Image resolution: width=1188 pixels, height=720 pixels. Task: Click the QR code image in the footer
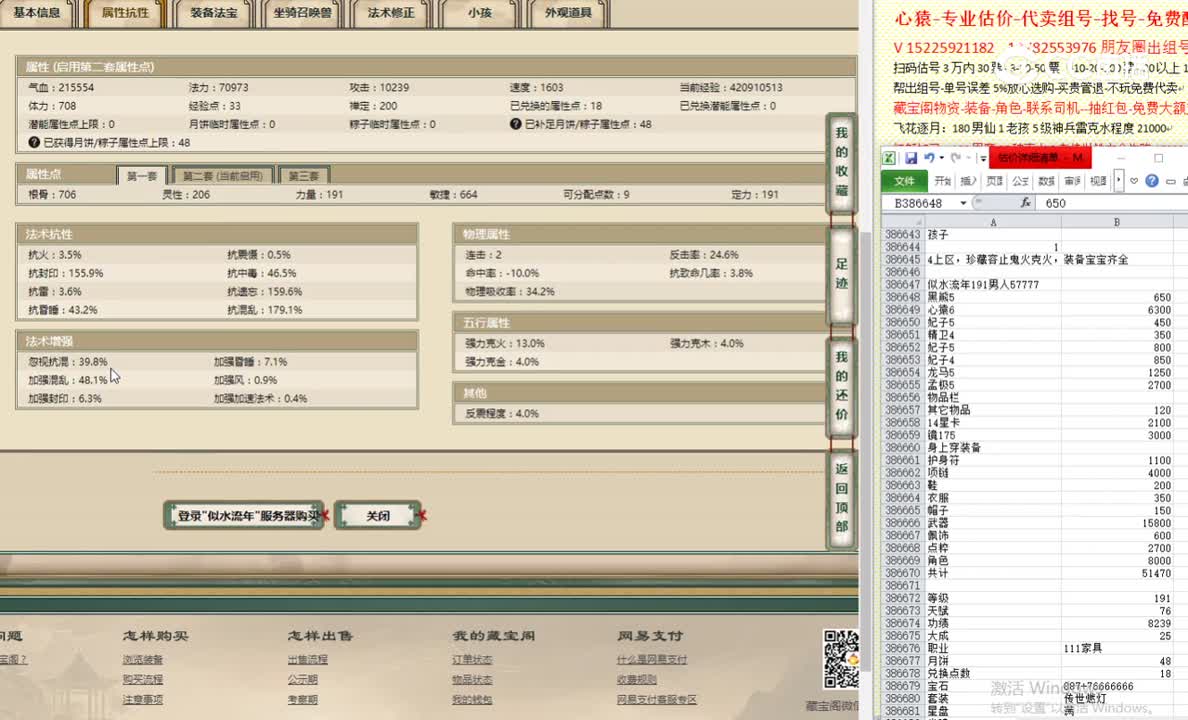841,659
